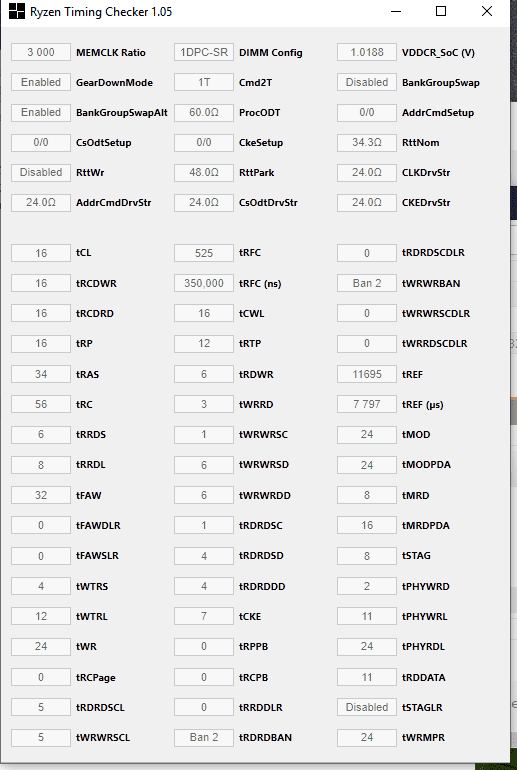The height and width of the screenshot is (770, 517).
Task: Select the tCKE 7 field
Action: pos(204,616)
